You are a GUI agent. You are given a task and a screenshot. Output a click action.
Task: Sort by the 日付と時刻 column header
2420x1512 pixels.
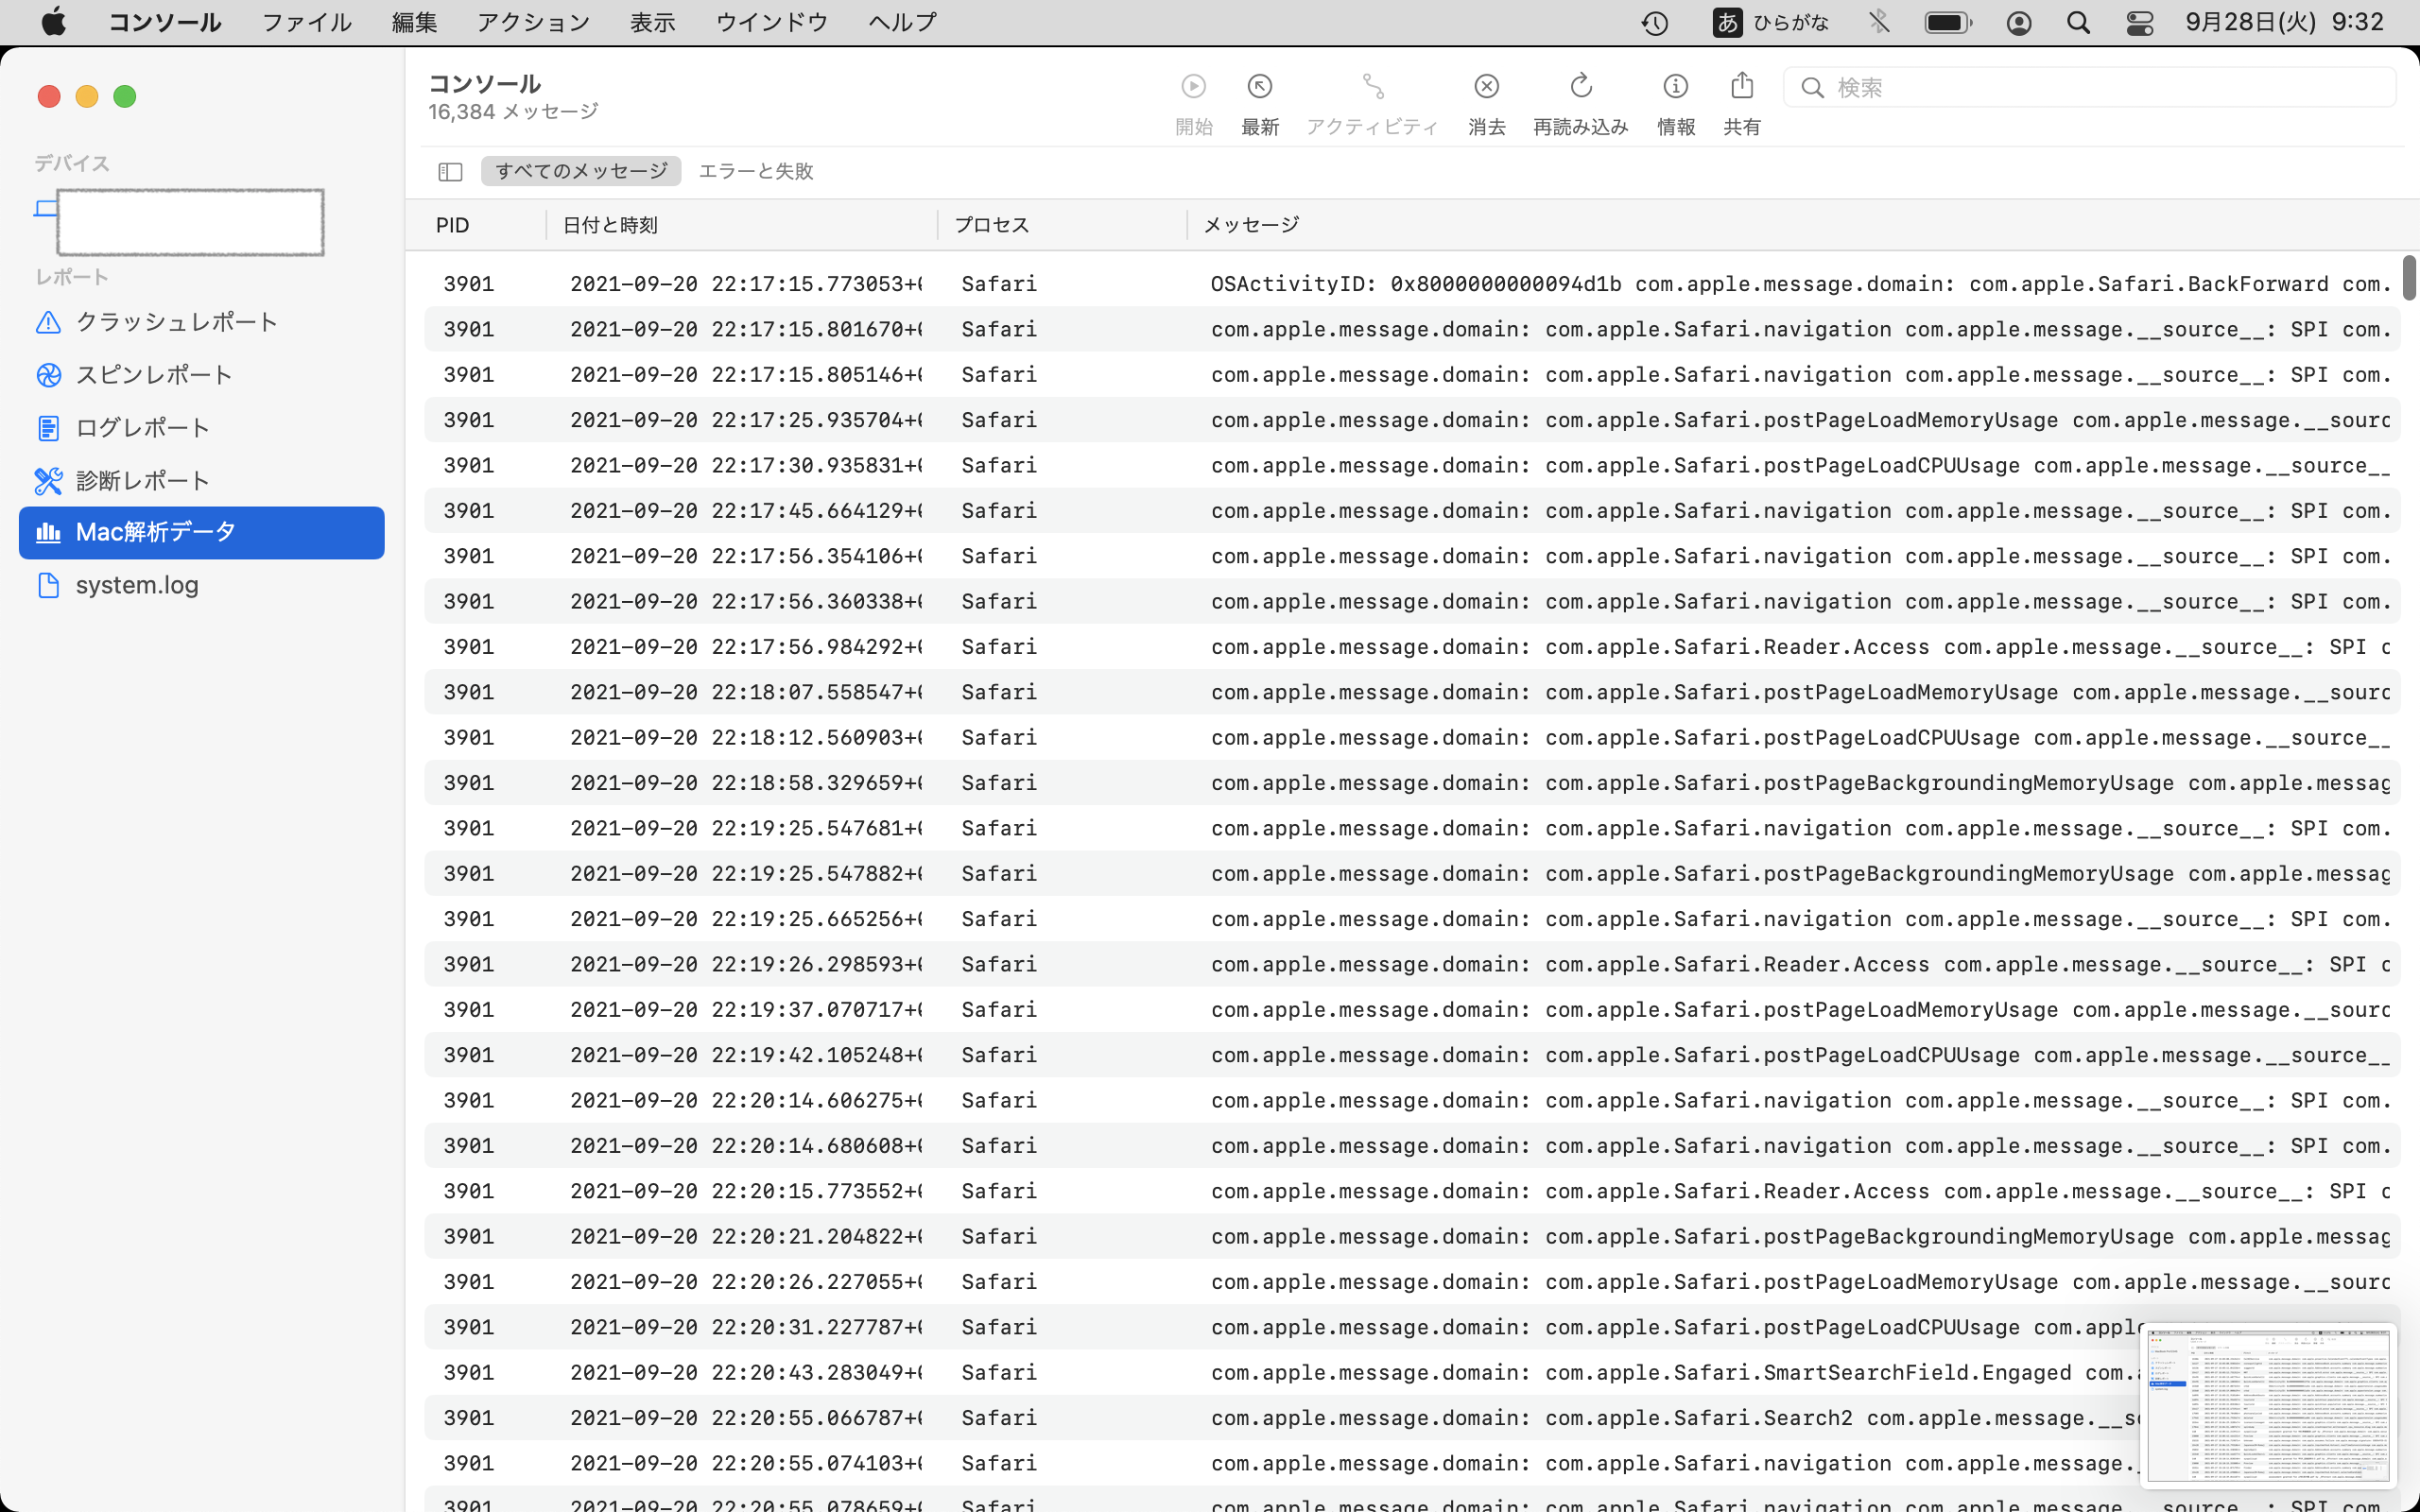(610, 225)
